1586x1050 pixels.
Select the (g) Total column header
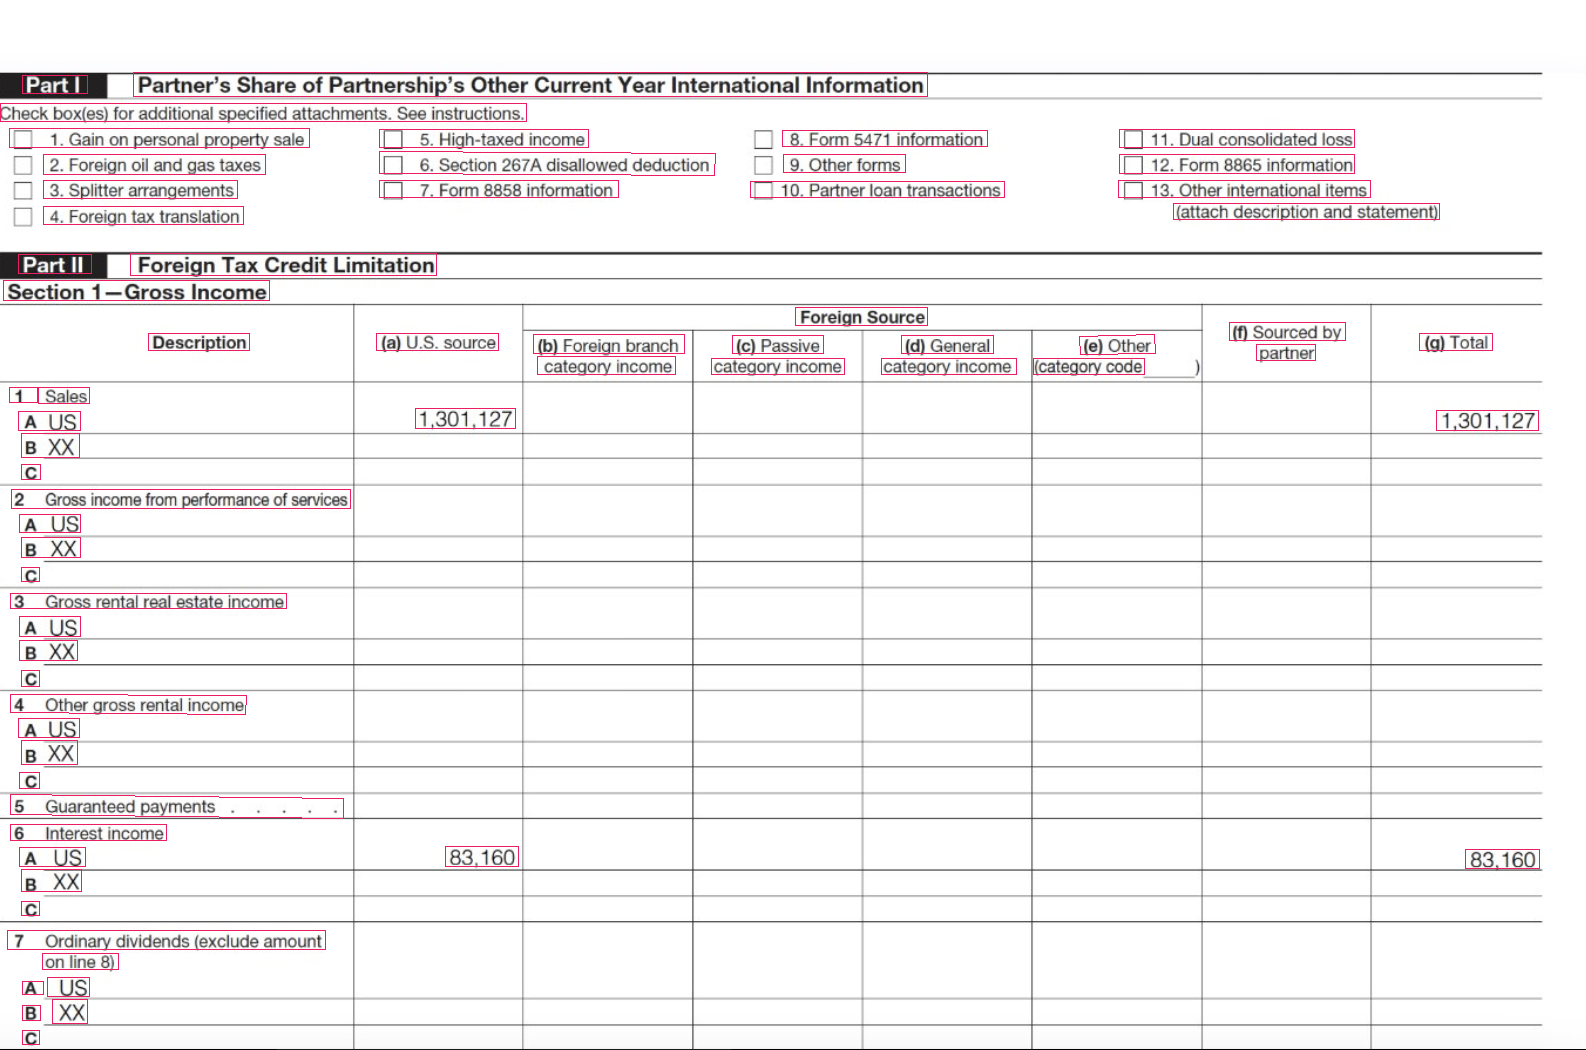point(1456,342)
